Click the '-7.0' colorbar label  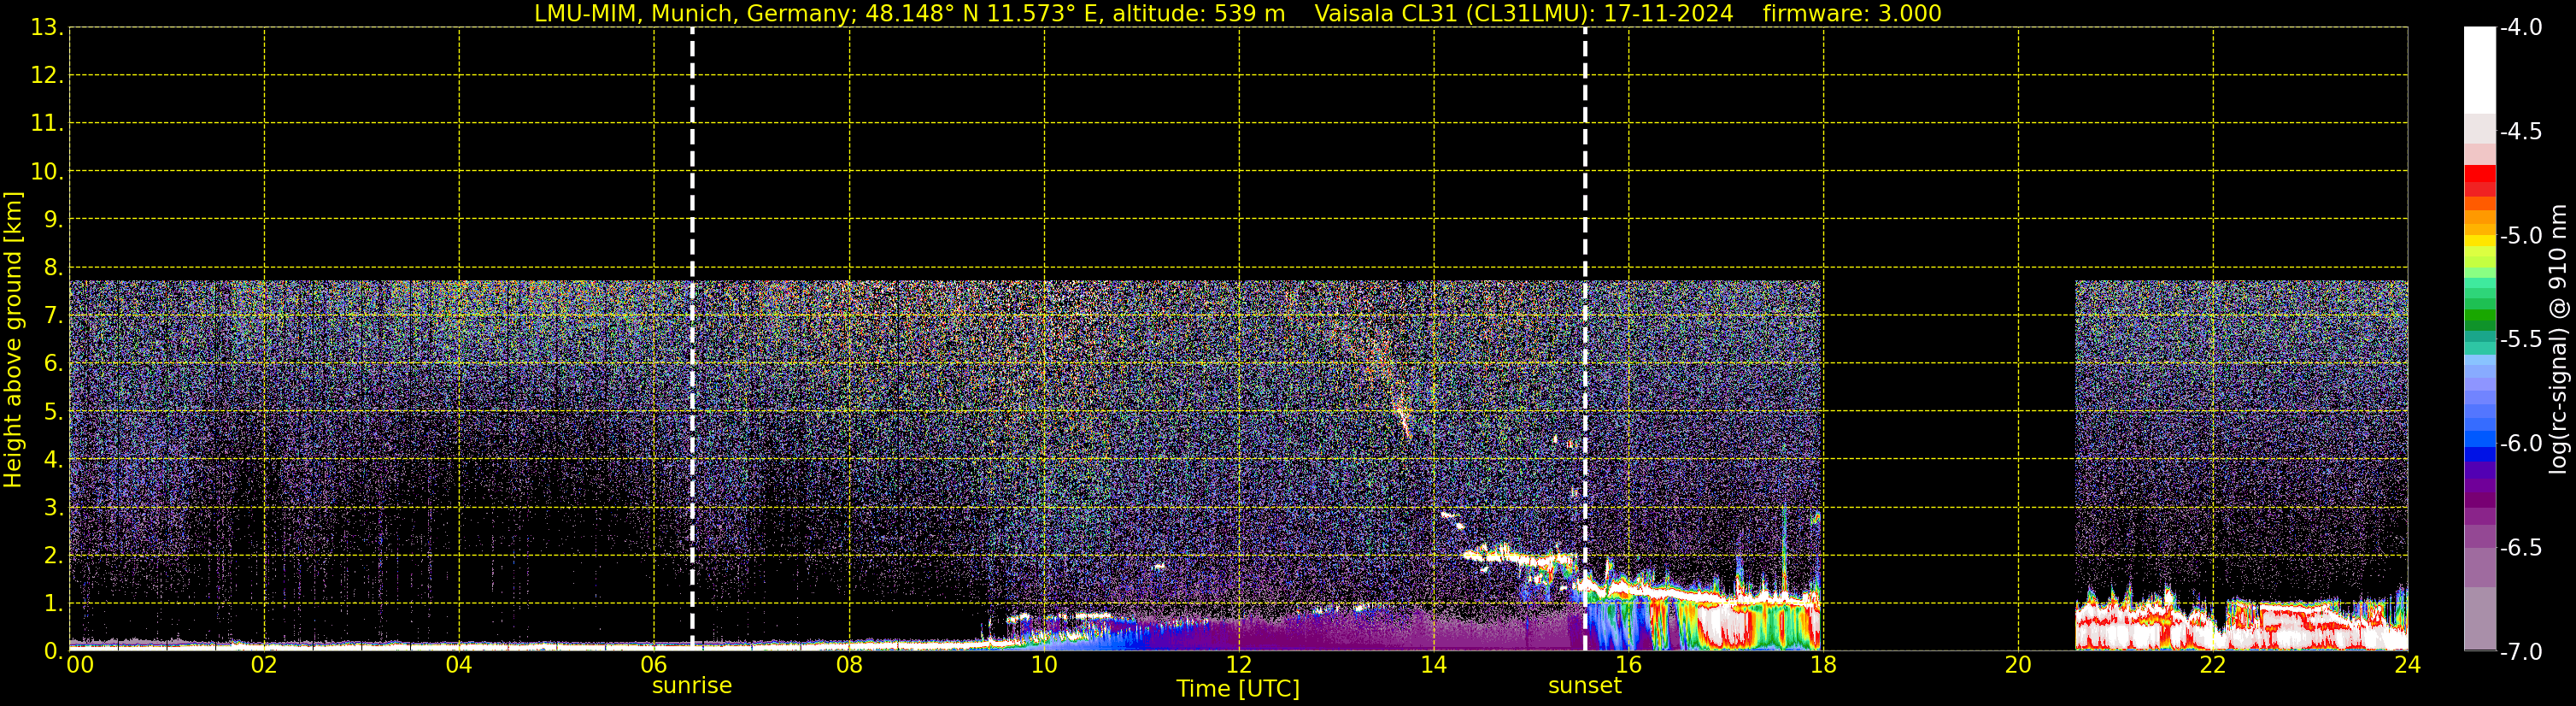pyautogui.click(x=2521, y=652)
